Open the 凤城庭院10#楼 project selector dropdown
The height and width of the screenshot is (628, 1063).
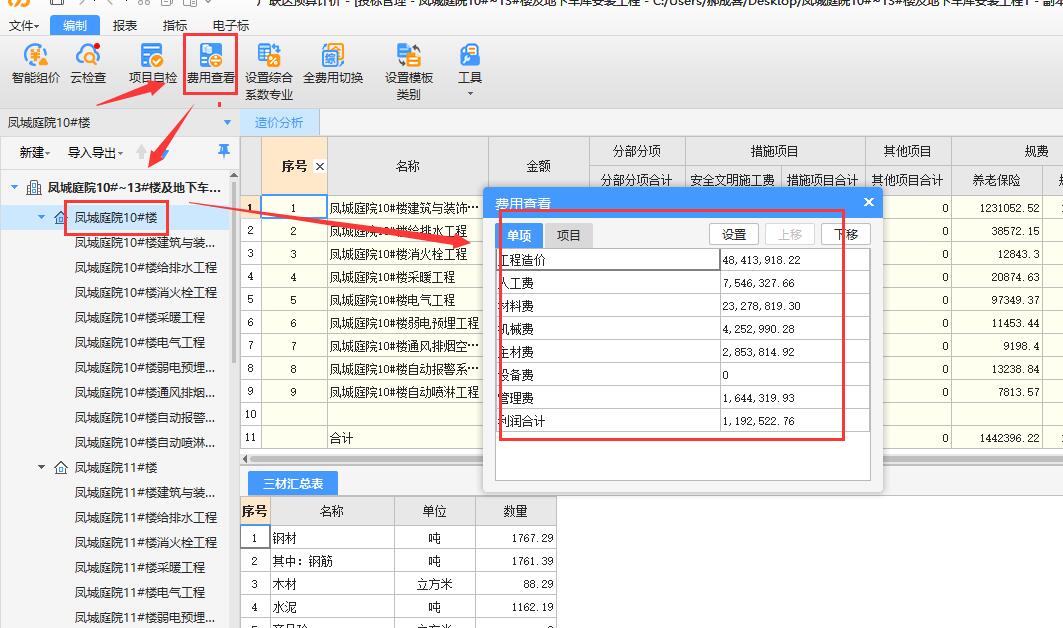(x=227, y=123)
